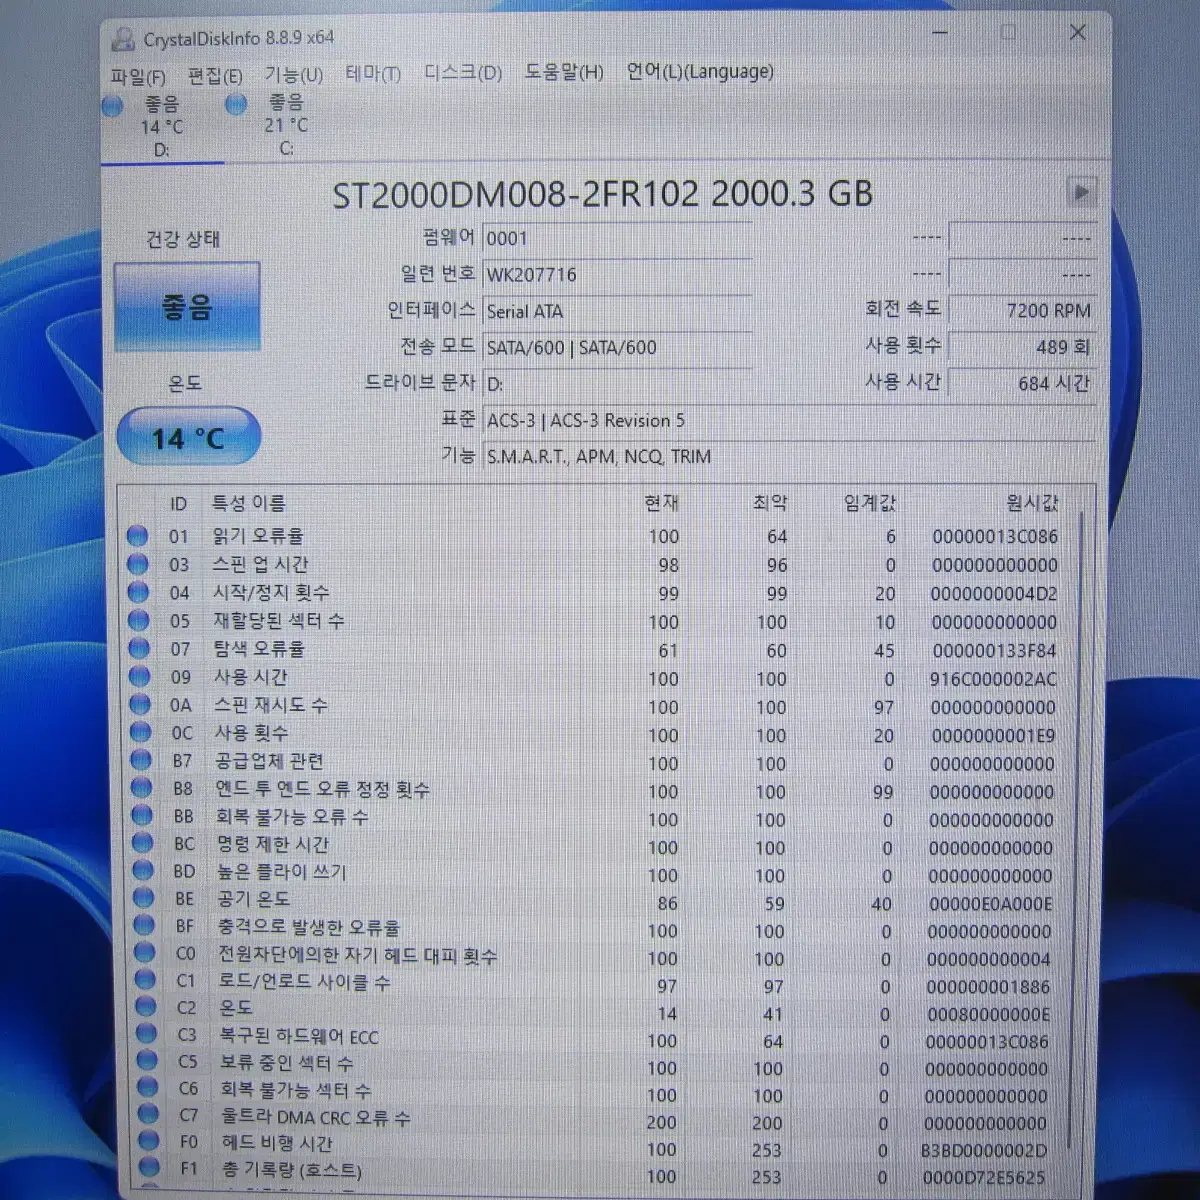Screen dimensions: 1200x1200
Task: Select the 총 기록량 (호스트) attribute name
Action: 291,1170
